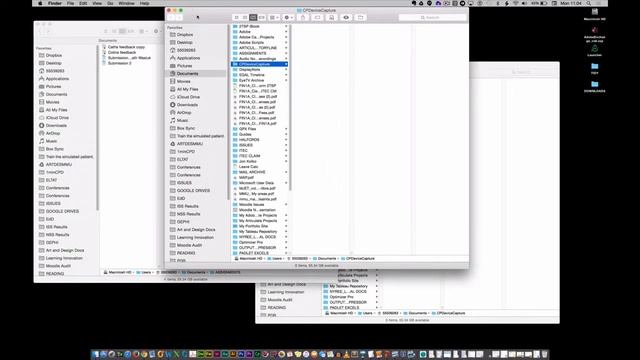This screenshot has width=640, height=360.
Task: Open NSS Results in front window sidebar
Action: (185, 214)
